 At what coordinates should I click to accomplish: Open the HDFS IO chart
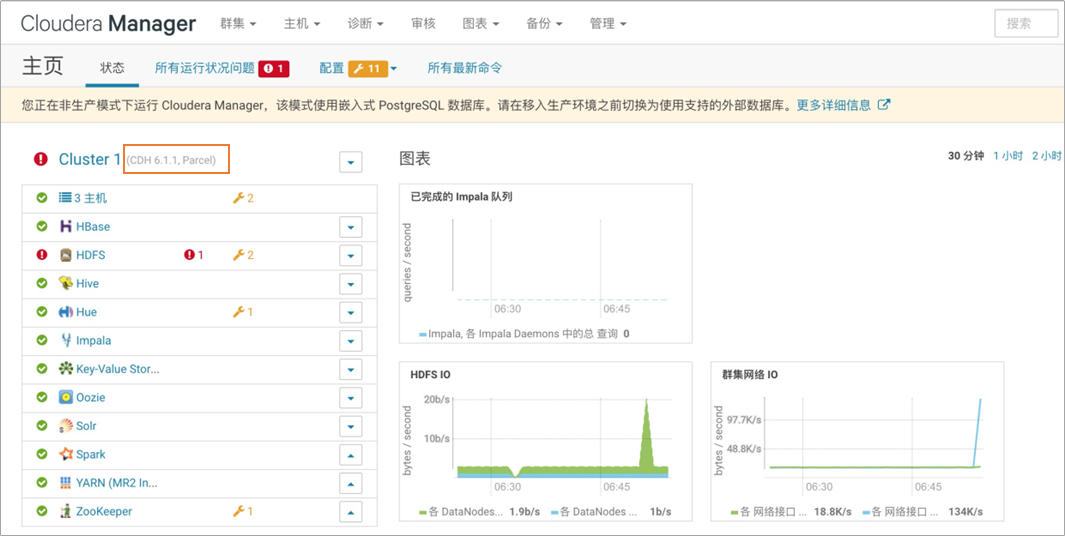[x=545, y=441]
